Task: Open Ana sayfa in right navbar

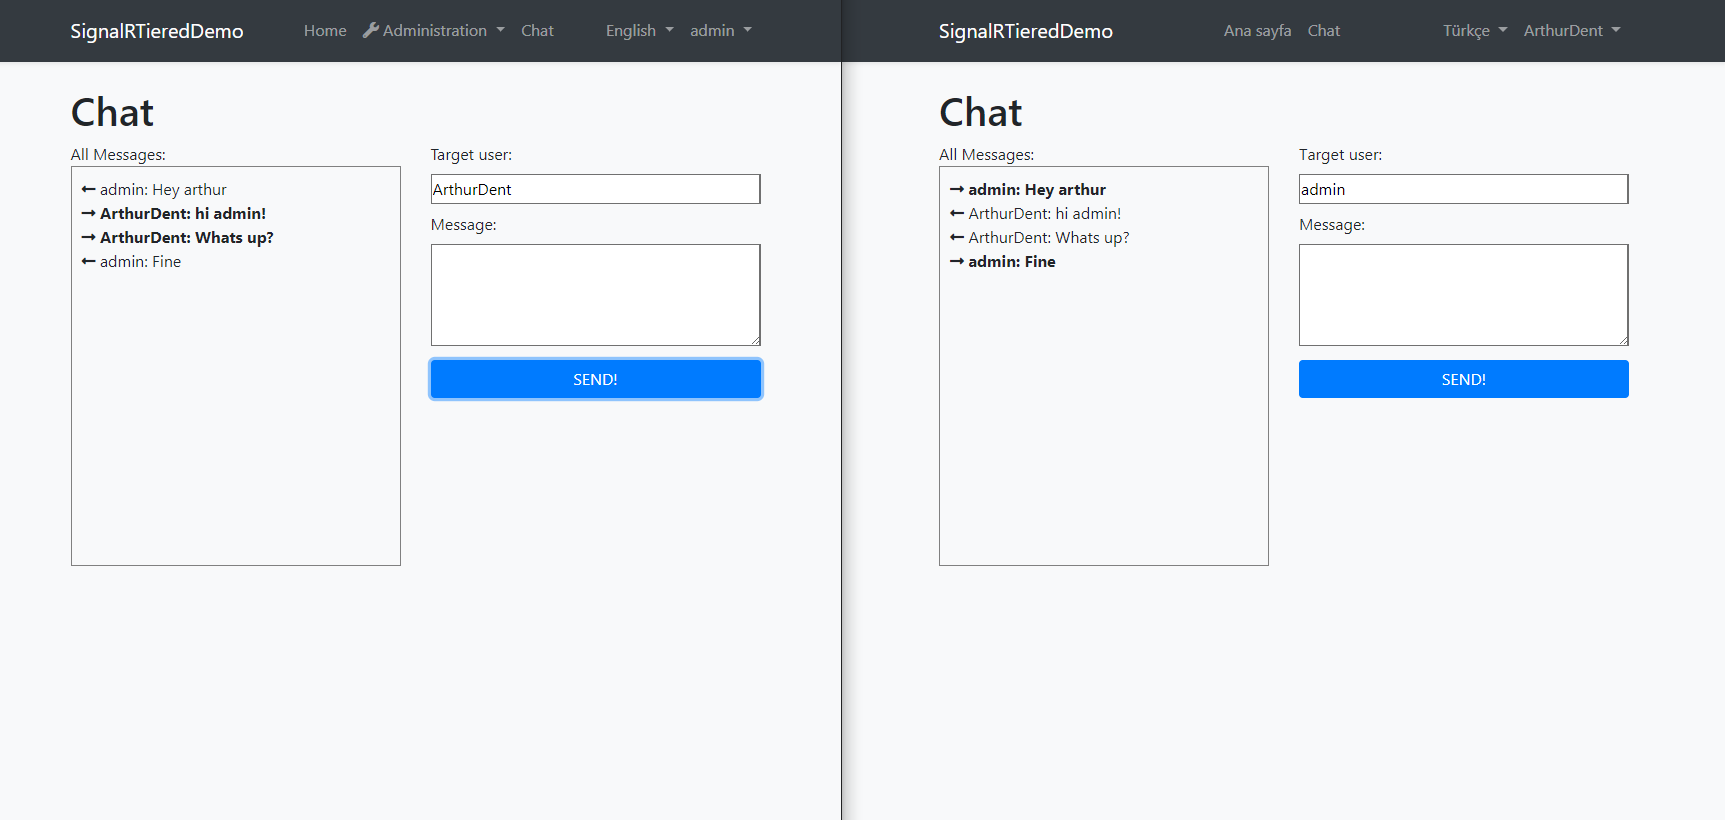Action: click(1257, 30)
